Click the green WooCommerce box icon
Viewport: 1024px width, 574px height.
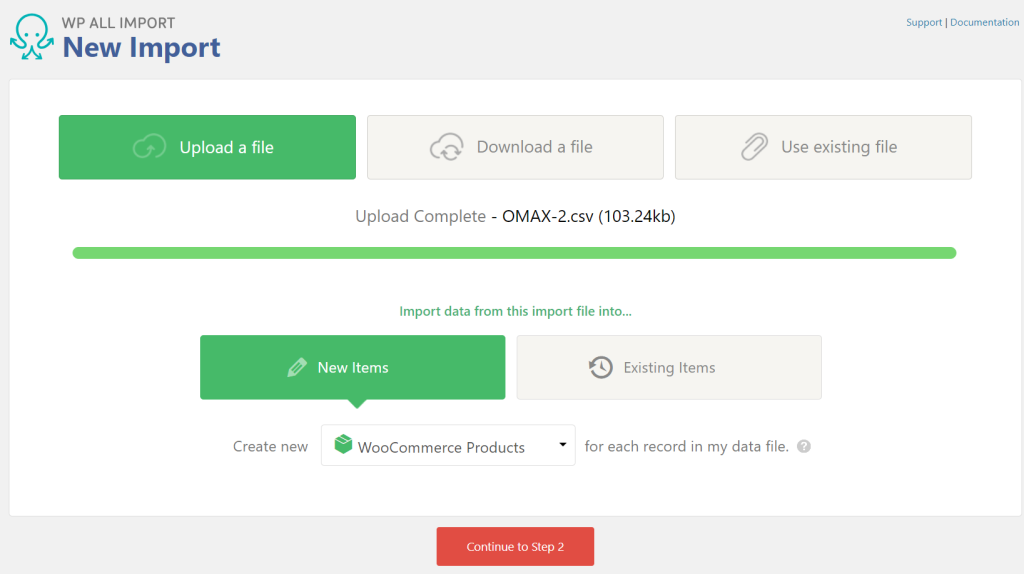(343, 444)
